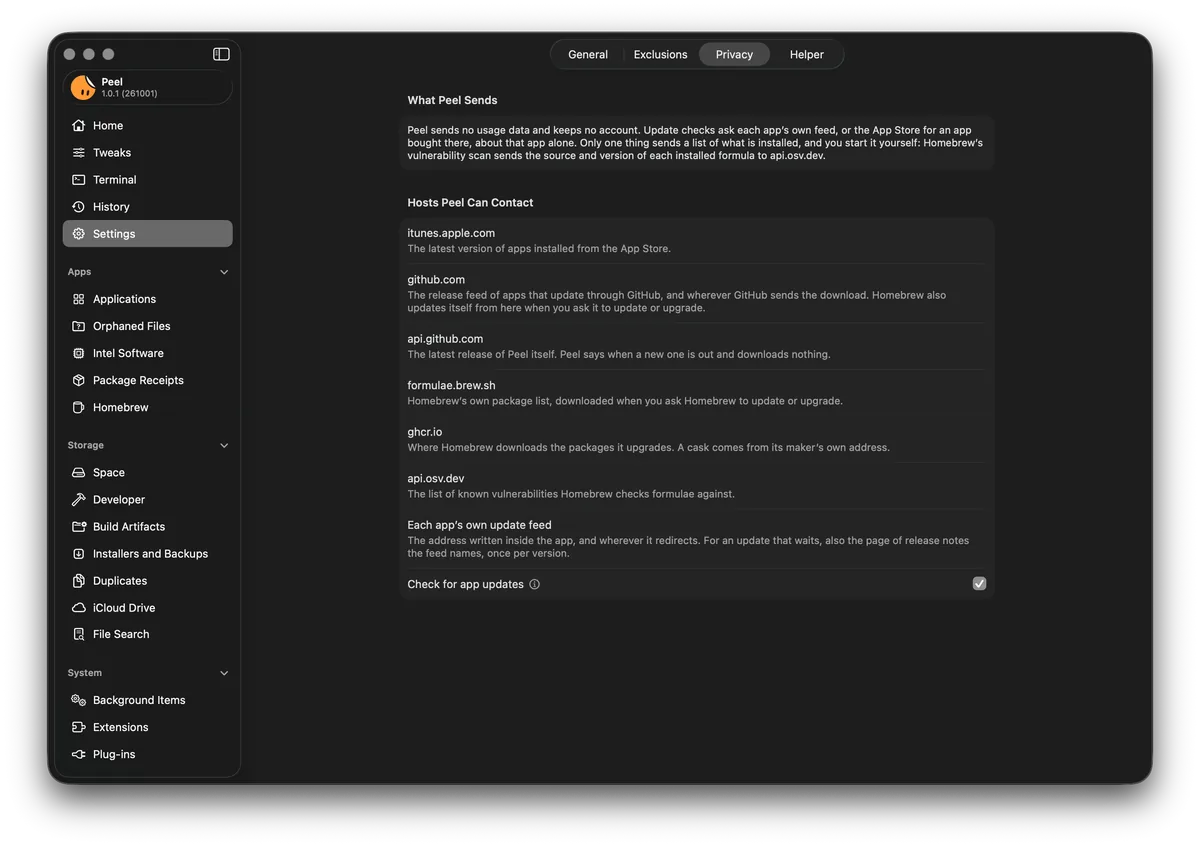Click the Background Items gears icon
Screen dimensions: 1200x847
tap(79, 700)
